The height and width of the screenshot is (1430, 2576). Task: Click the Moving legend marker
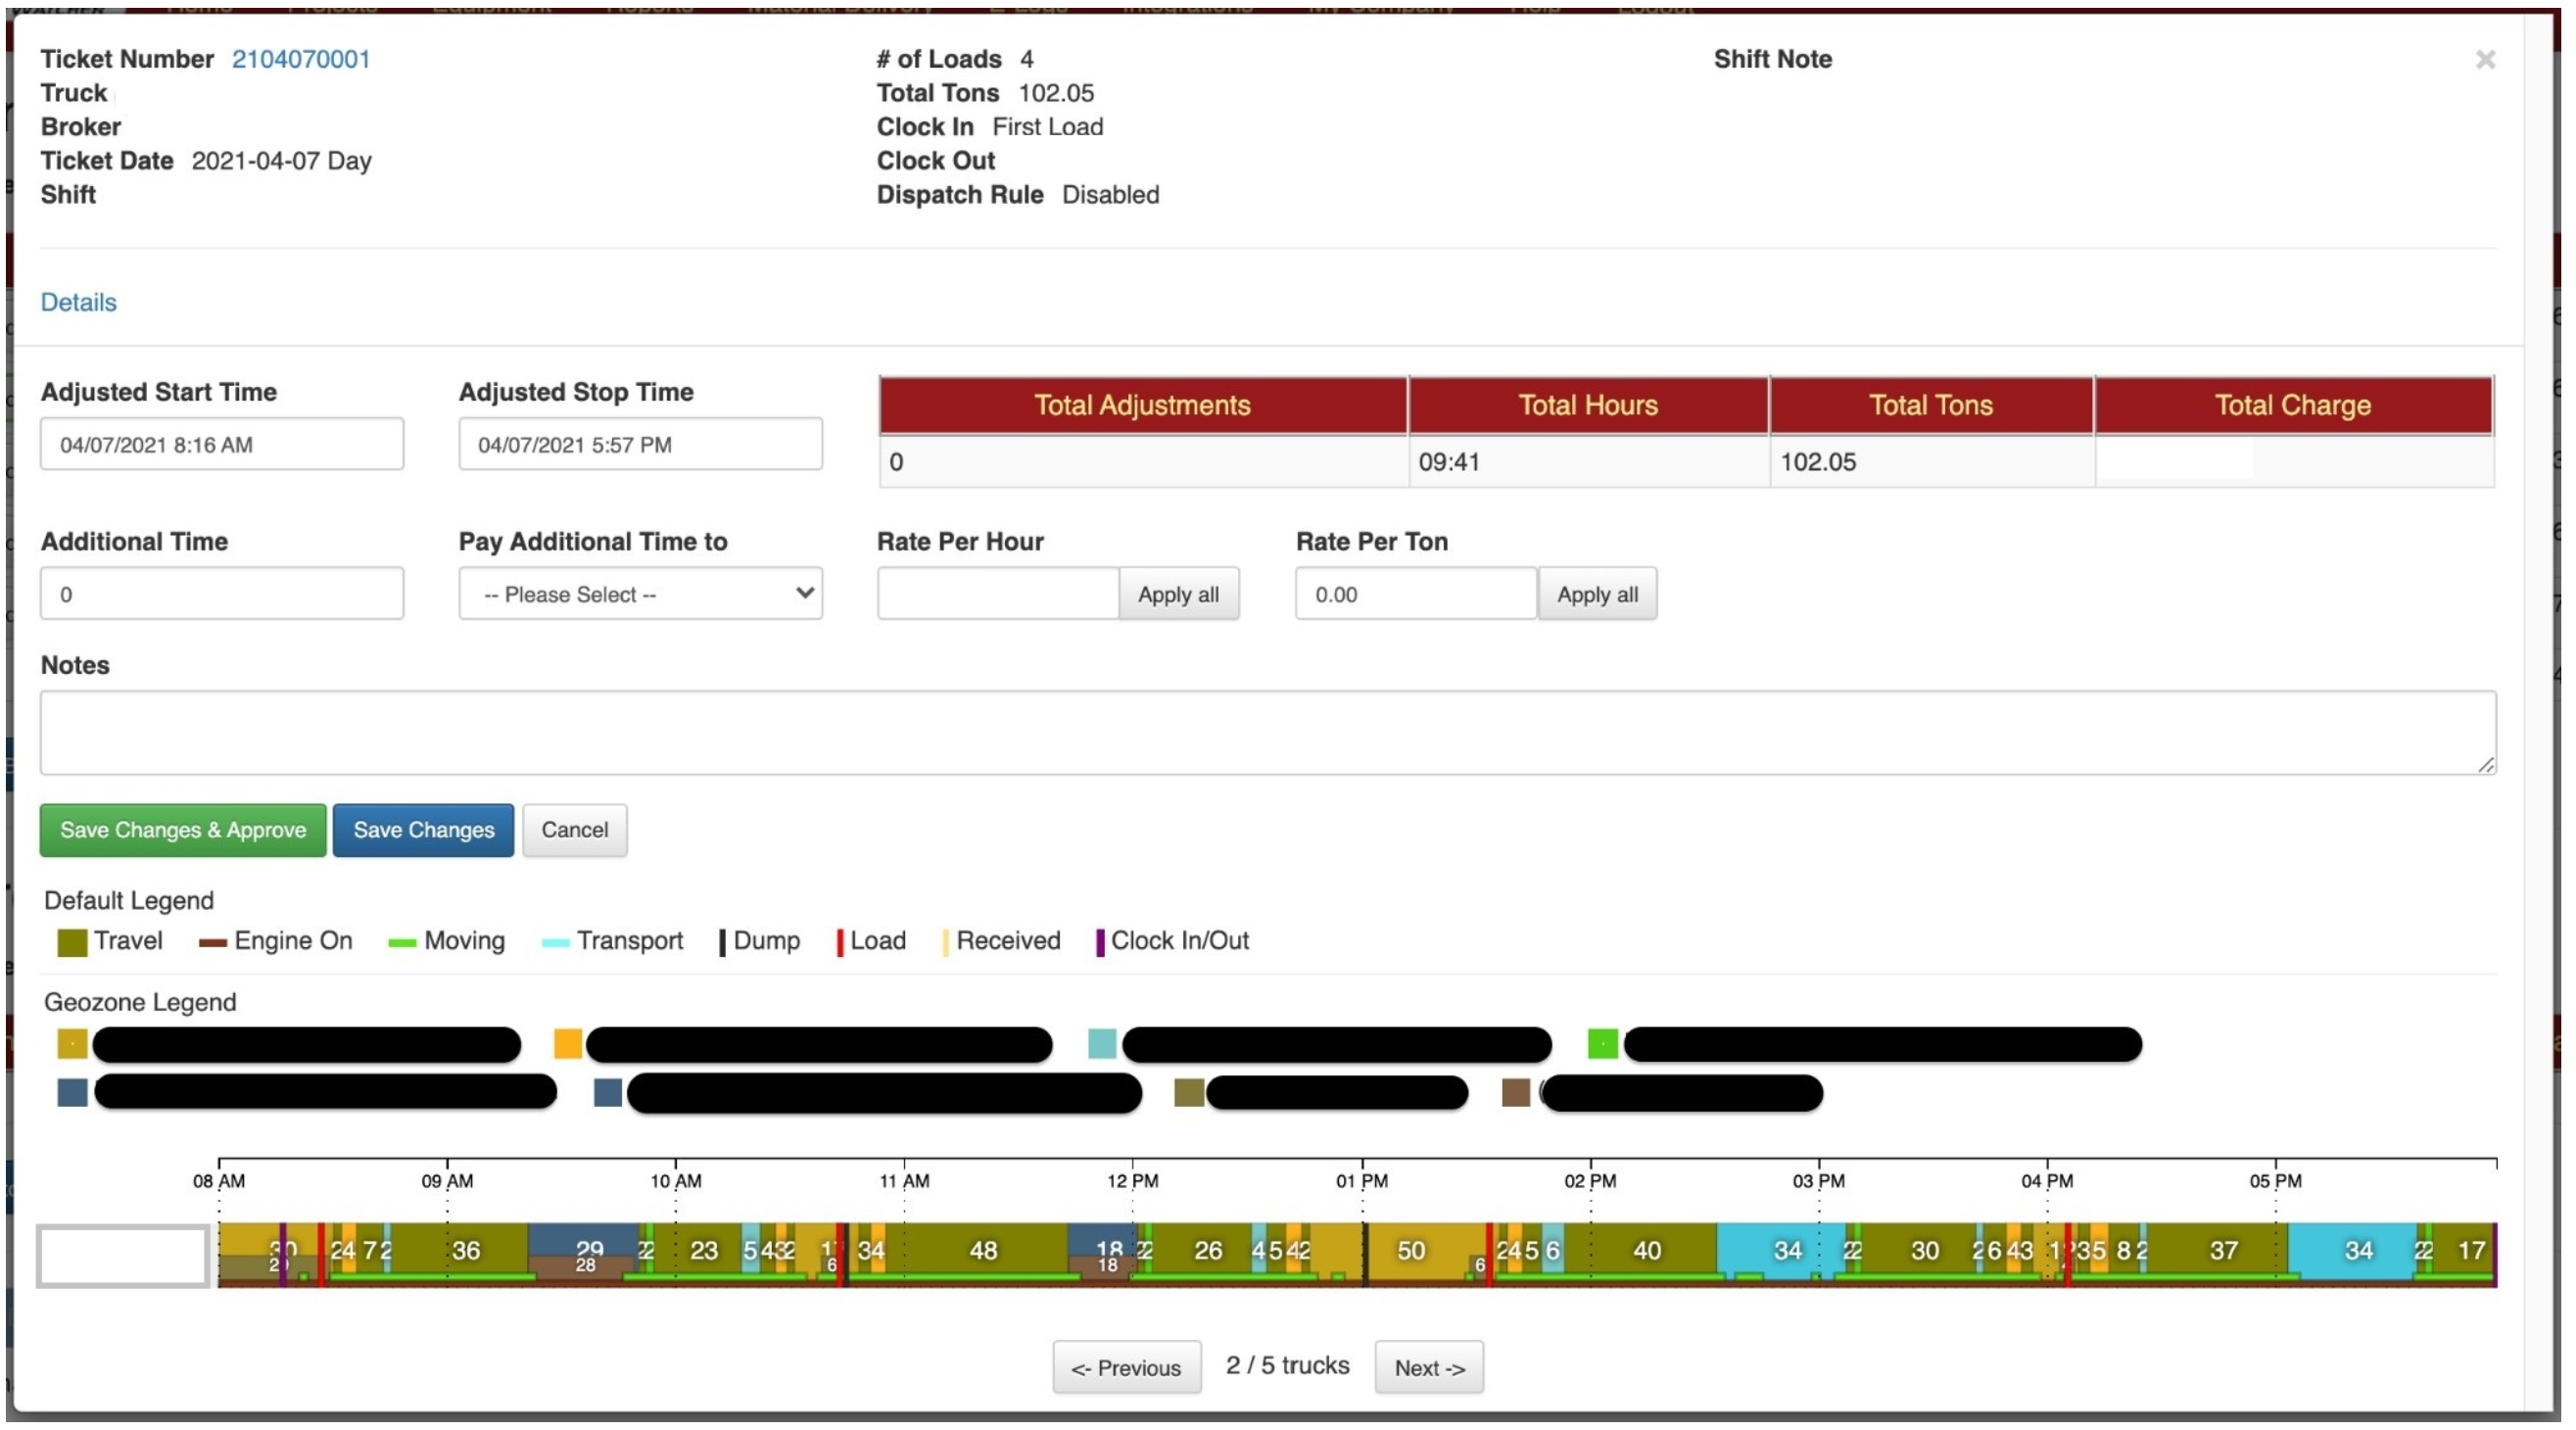[x=402, y=943]
